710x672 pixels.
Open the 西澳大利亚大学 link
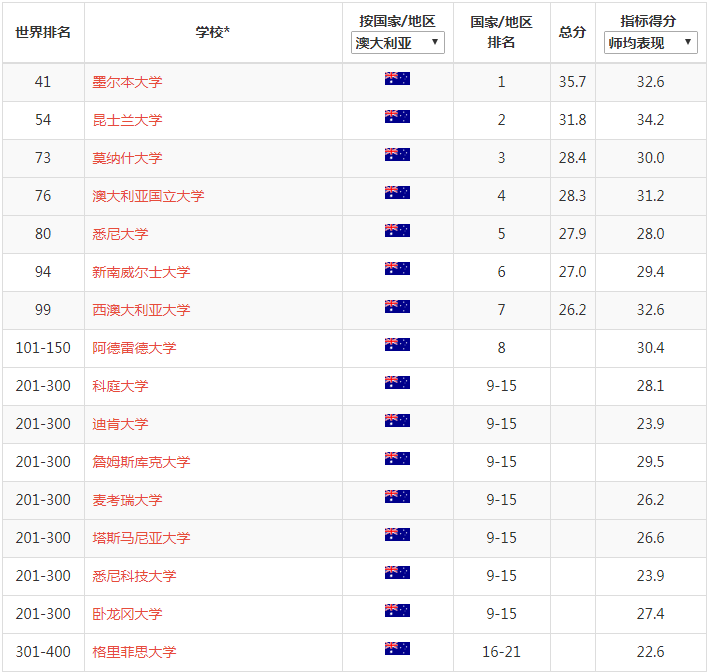click(141, 310)
